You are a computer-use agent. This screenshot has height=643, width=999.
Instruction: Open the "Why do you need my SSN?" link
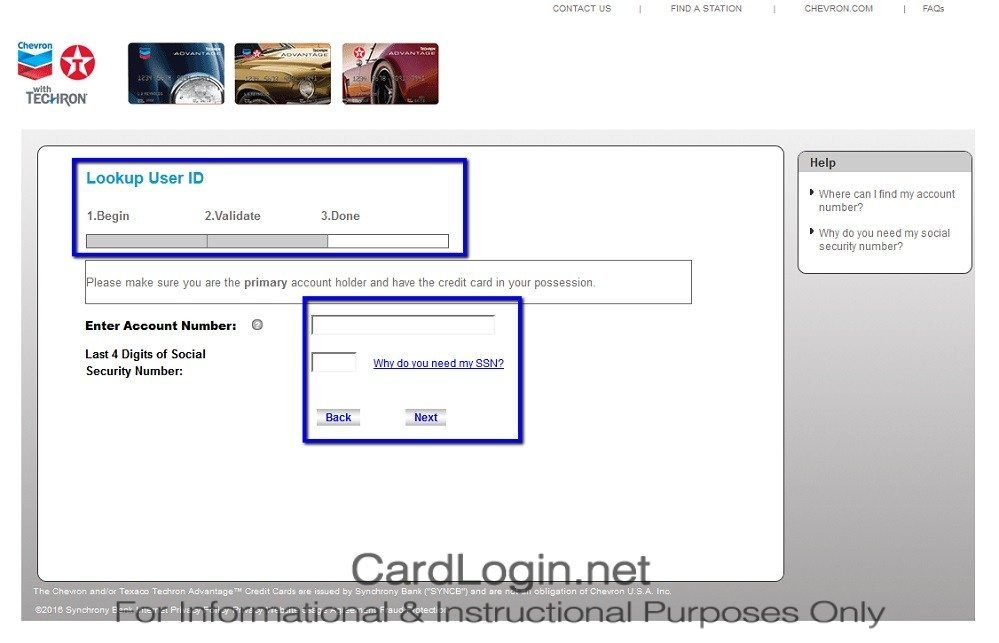[438, 364]
